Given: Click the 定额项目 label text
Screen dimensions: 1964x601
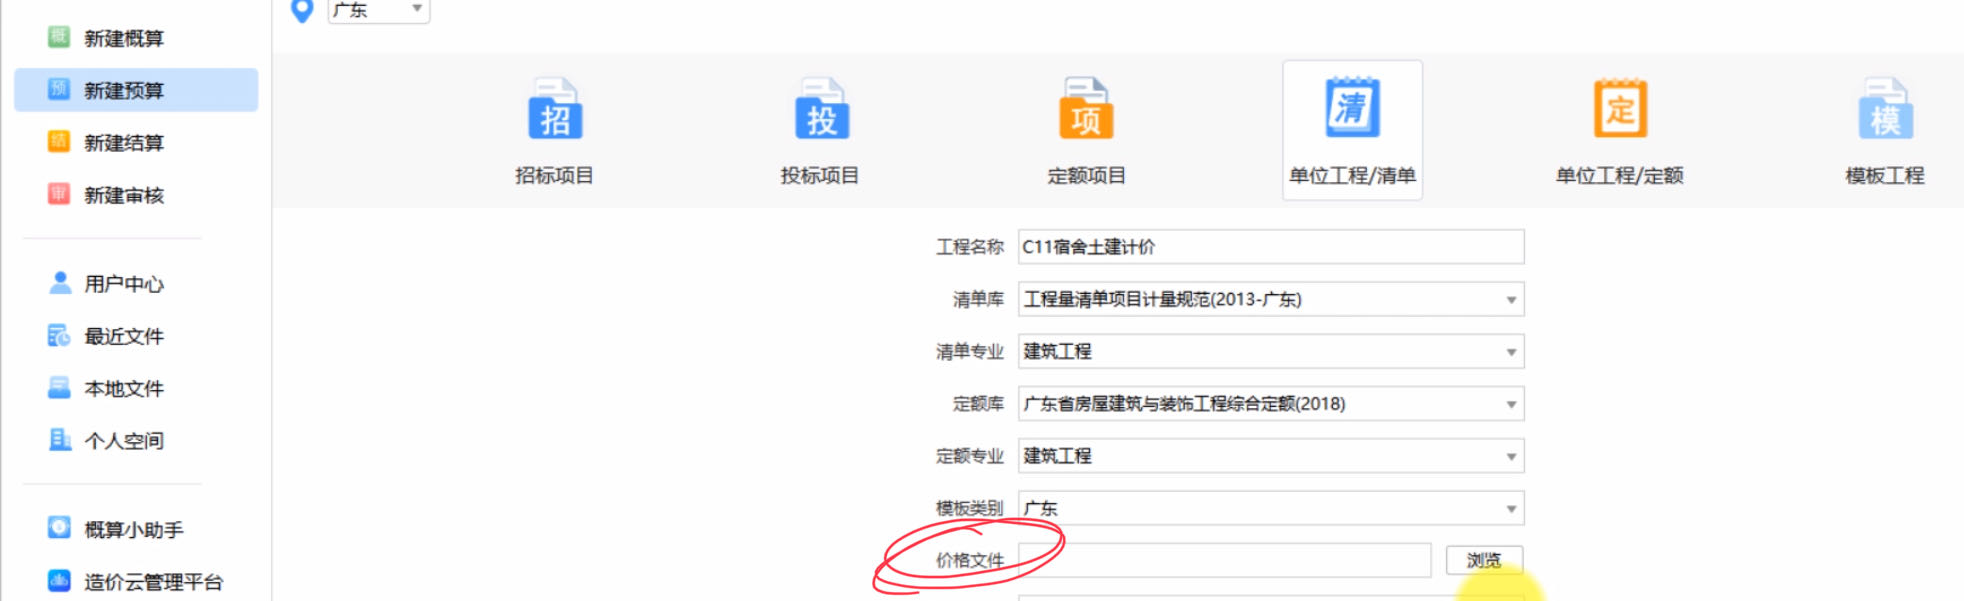Looking at the screenshot, I should click(1087, 175).
